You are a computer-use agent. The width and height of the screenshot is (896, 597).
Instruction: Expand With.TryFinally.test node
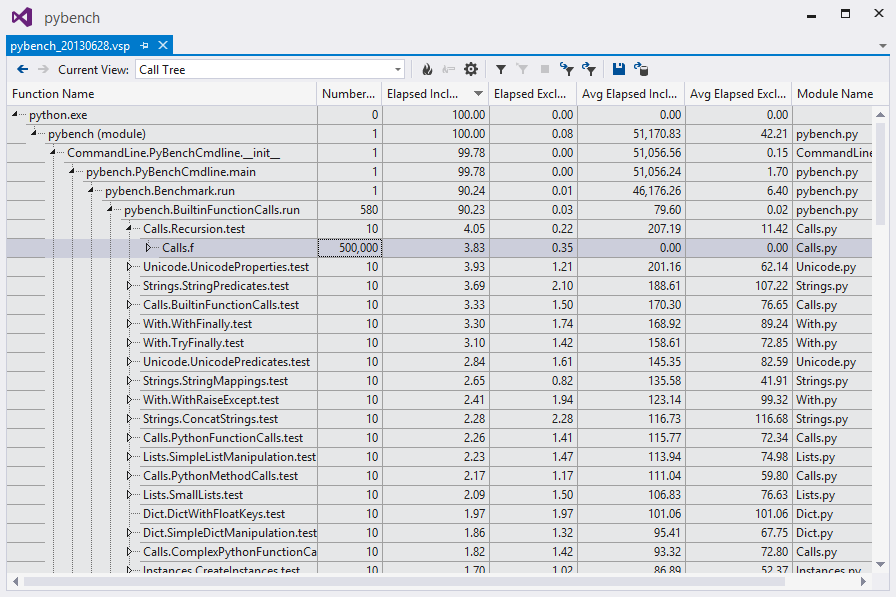(129, 343)
